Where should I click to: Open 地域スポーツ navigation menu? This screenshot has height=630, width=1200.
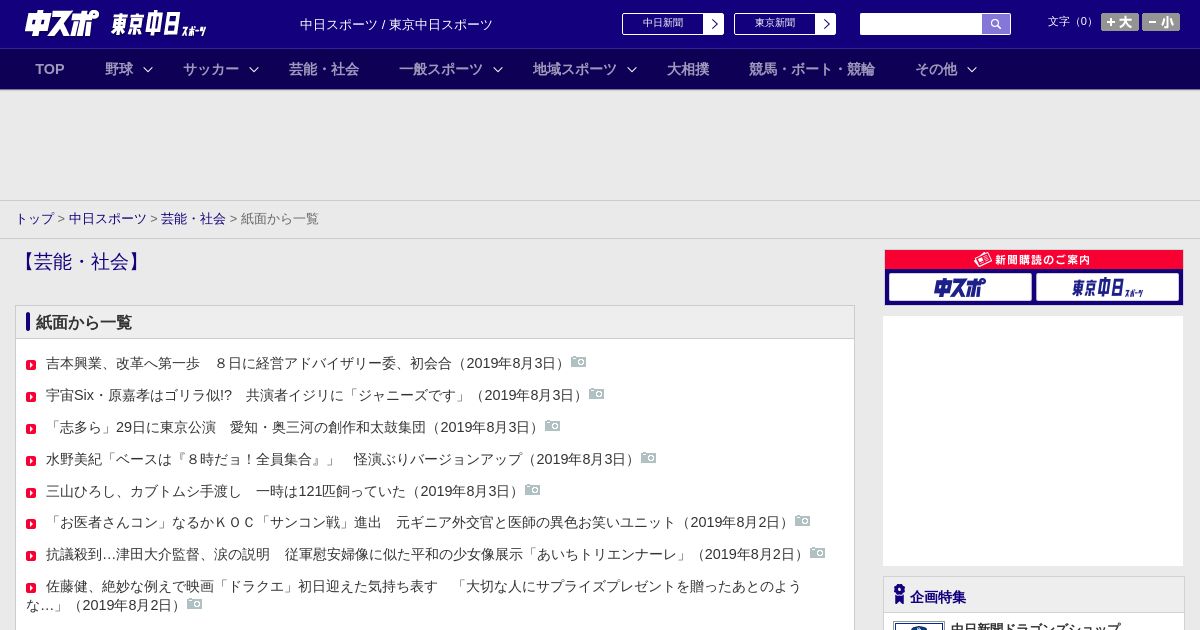(x=575, y=69)
